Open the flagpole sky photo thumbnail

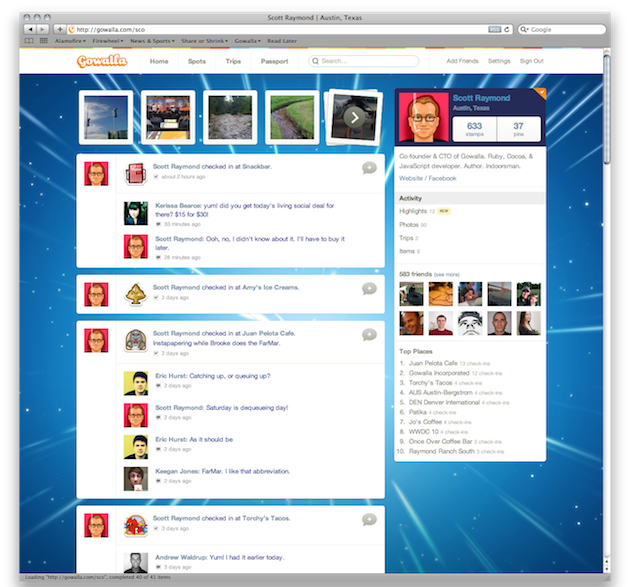106,117
